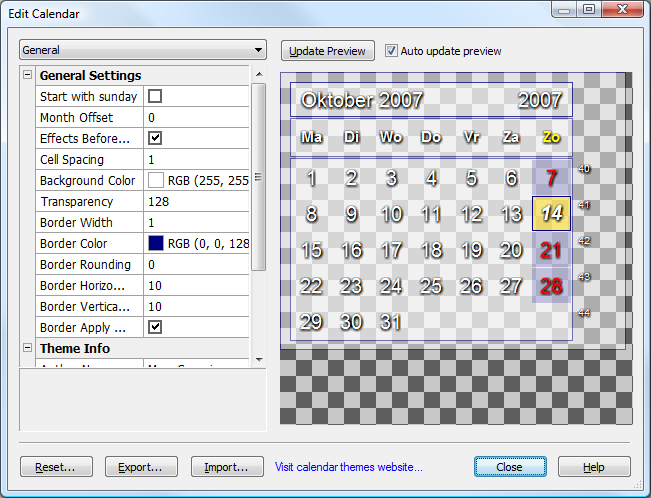Collapse the General Settings section
Screen dimensions: 651x498
click(27, 75)
